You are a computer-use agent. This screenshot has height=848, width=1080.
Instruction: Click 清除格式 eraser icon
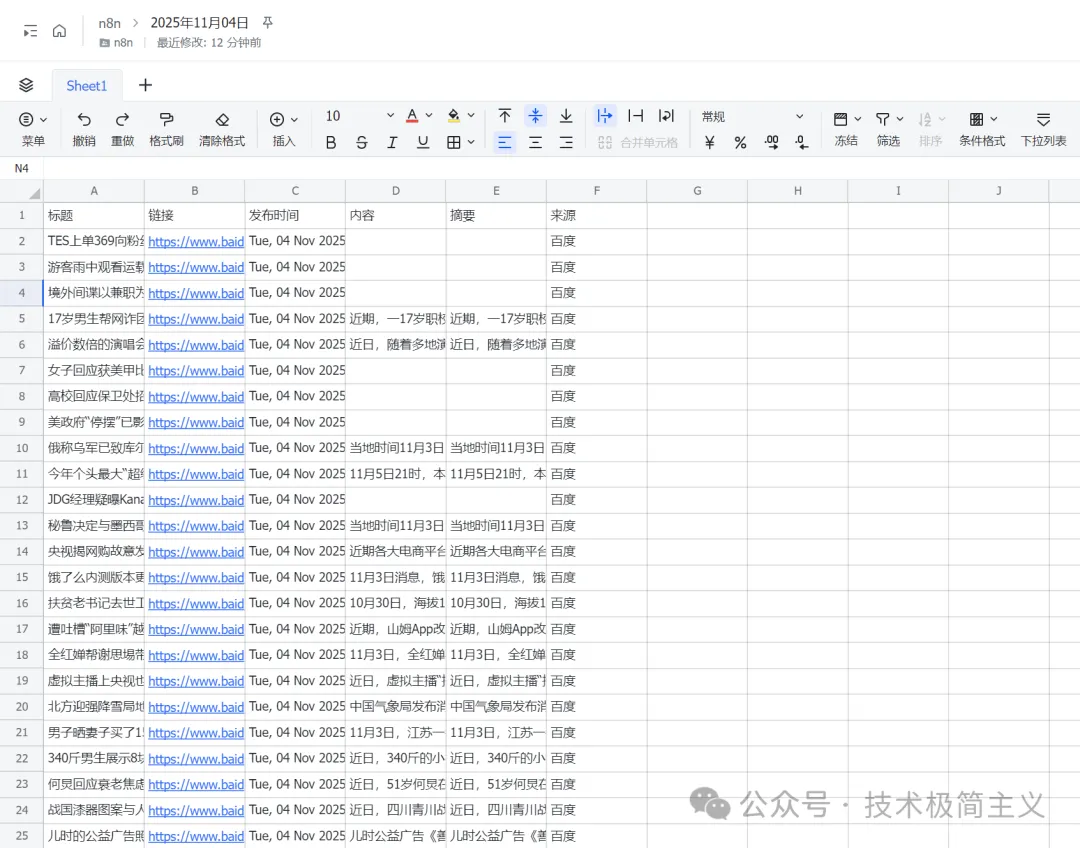(x=222, y=119)
